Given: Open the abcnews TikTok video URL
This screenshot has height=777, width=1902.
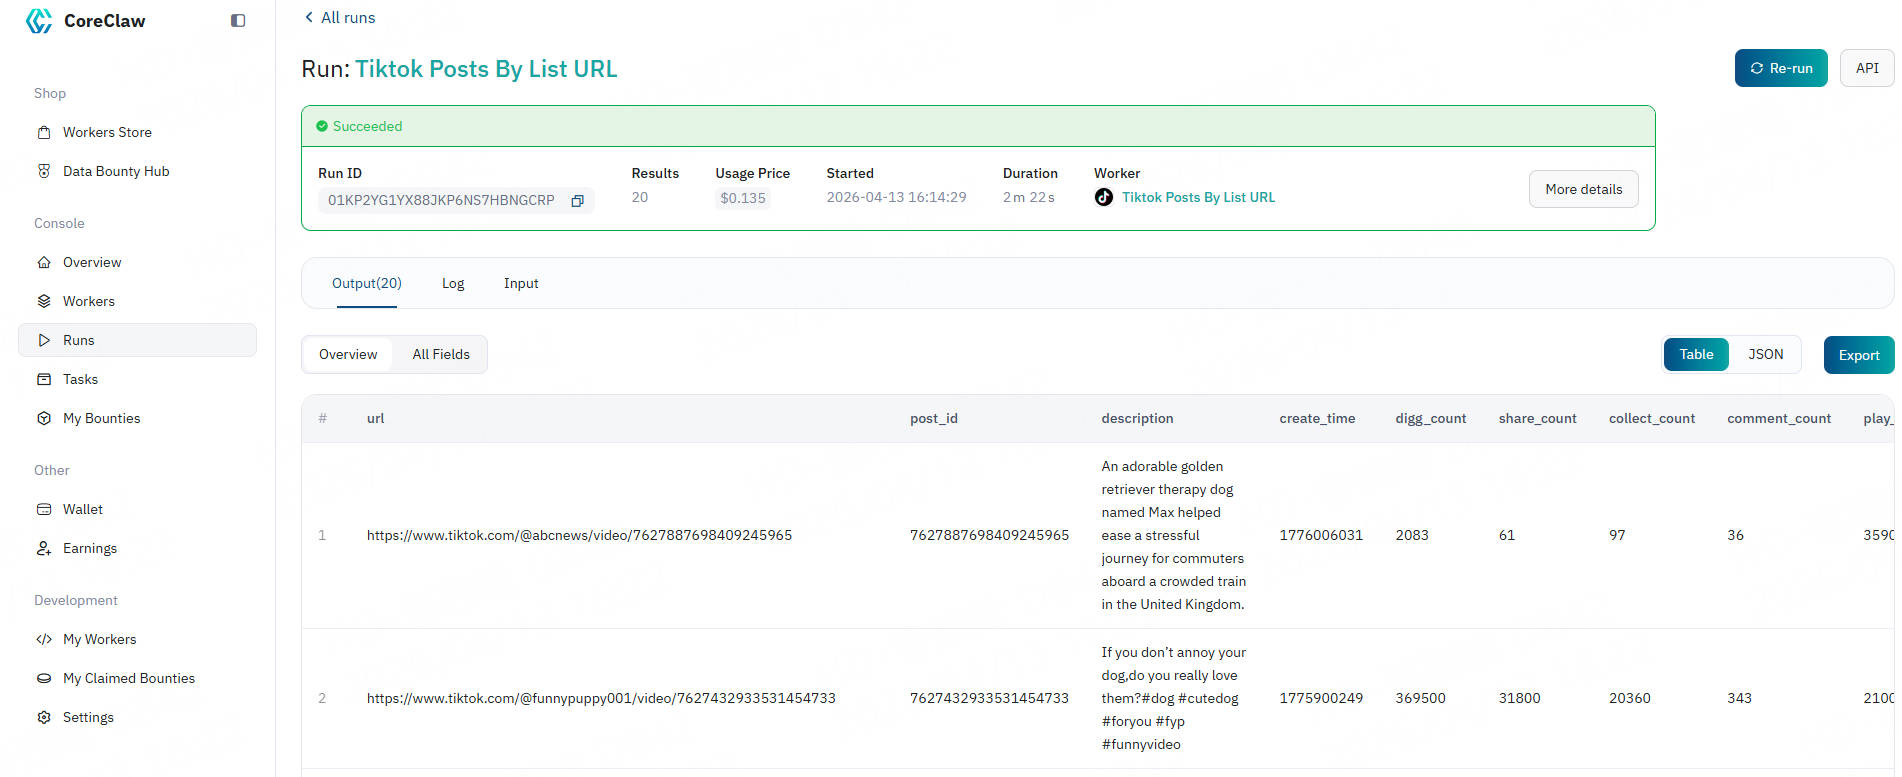Looking at the screenshot, I should (x=579, y=536).
